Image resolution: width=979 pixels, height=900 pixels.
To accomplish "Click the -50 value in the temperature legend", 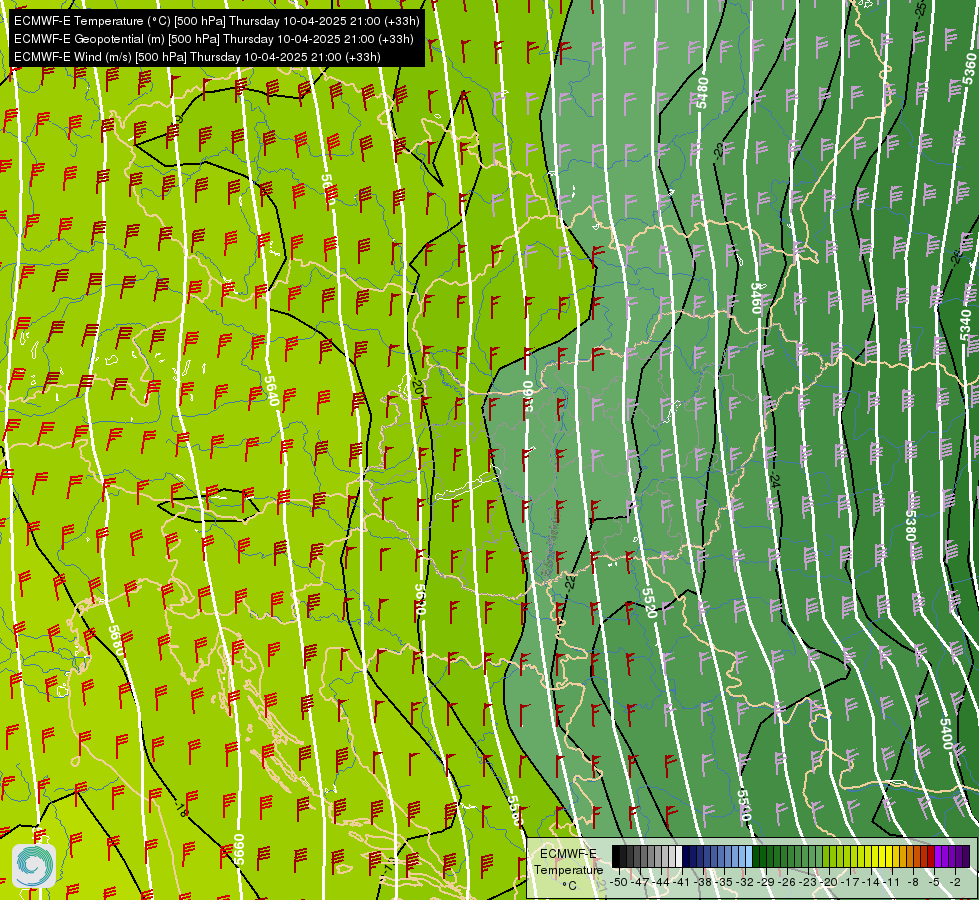I will click(619, 882).
